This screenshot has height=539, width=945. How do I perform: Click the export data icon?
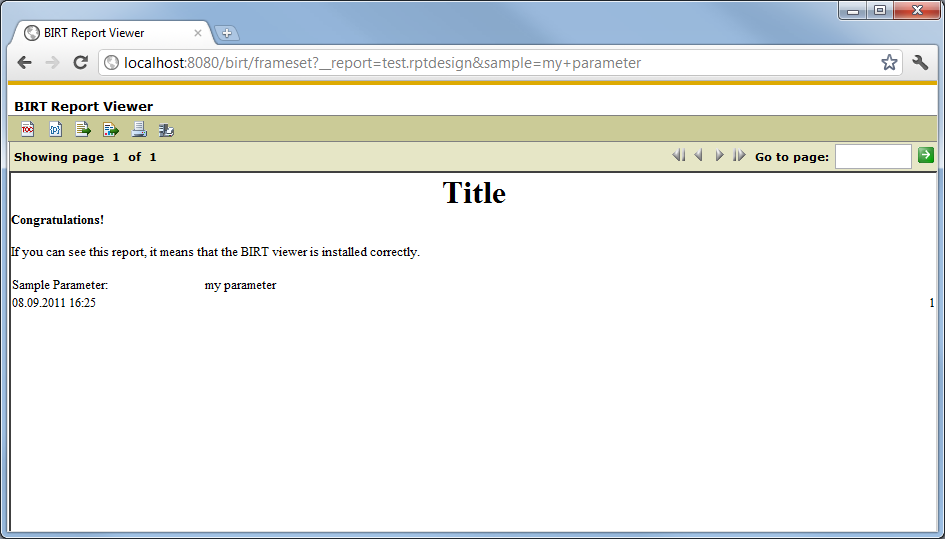pos(83,129)
